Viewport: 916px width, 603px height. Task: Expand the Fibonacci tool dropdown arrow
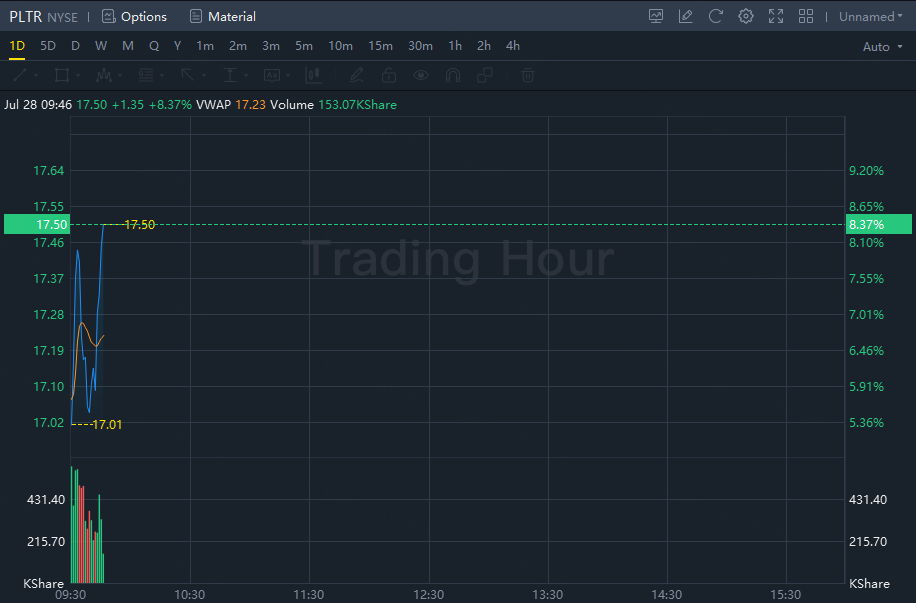pos(162,75)
